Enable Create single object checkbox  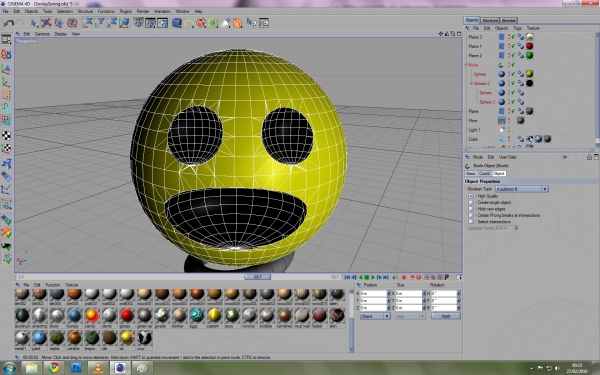(x=471, y=202)
